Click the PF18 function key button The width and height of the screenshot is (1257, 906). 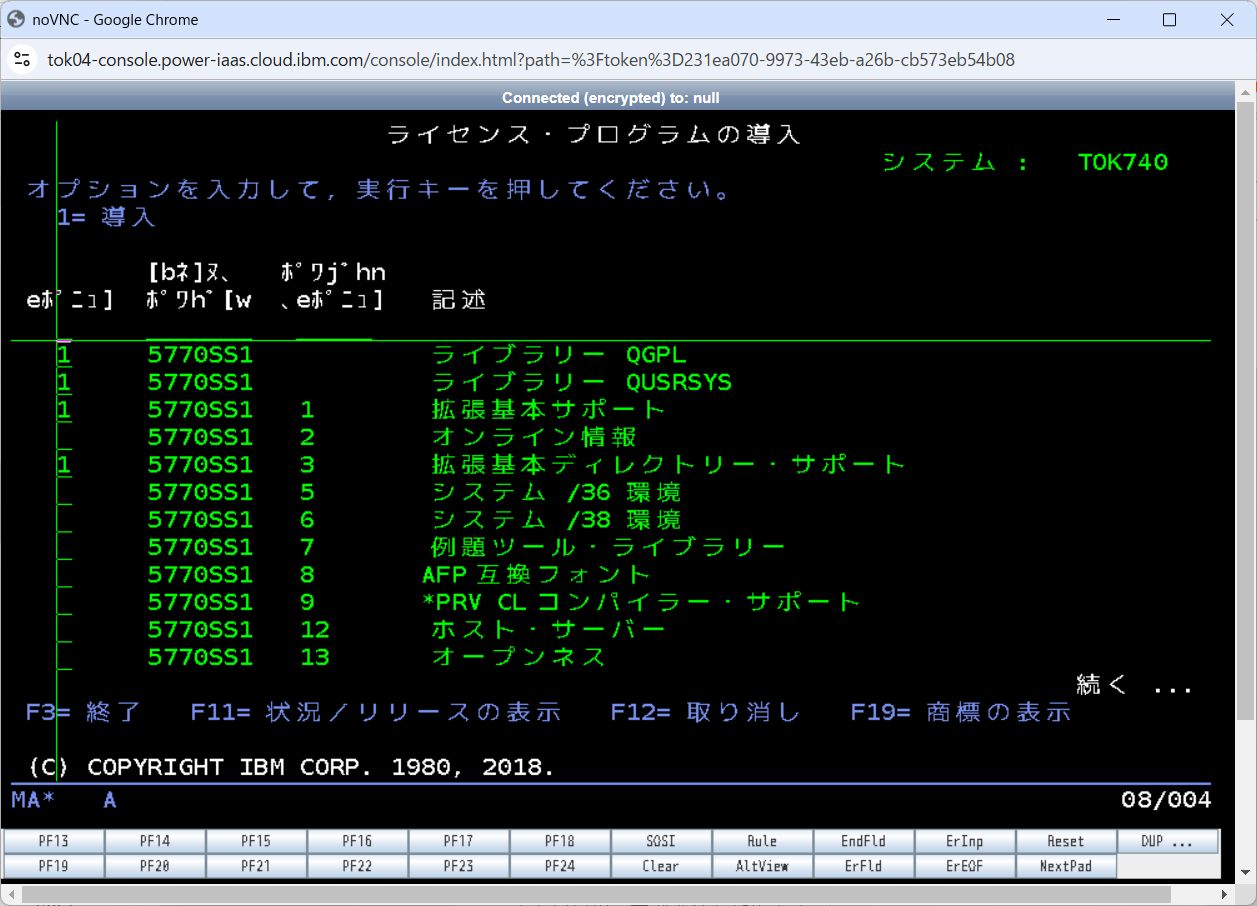(560, 842)
